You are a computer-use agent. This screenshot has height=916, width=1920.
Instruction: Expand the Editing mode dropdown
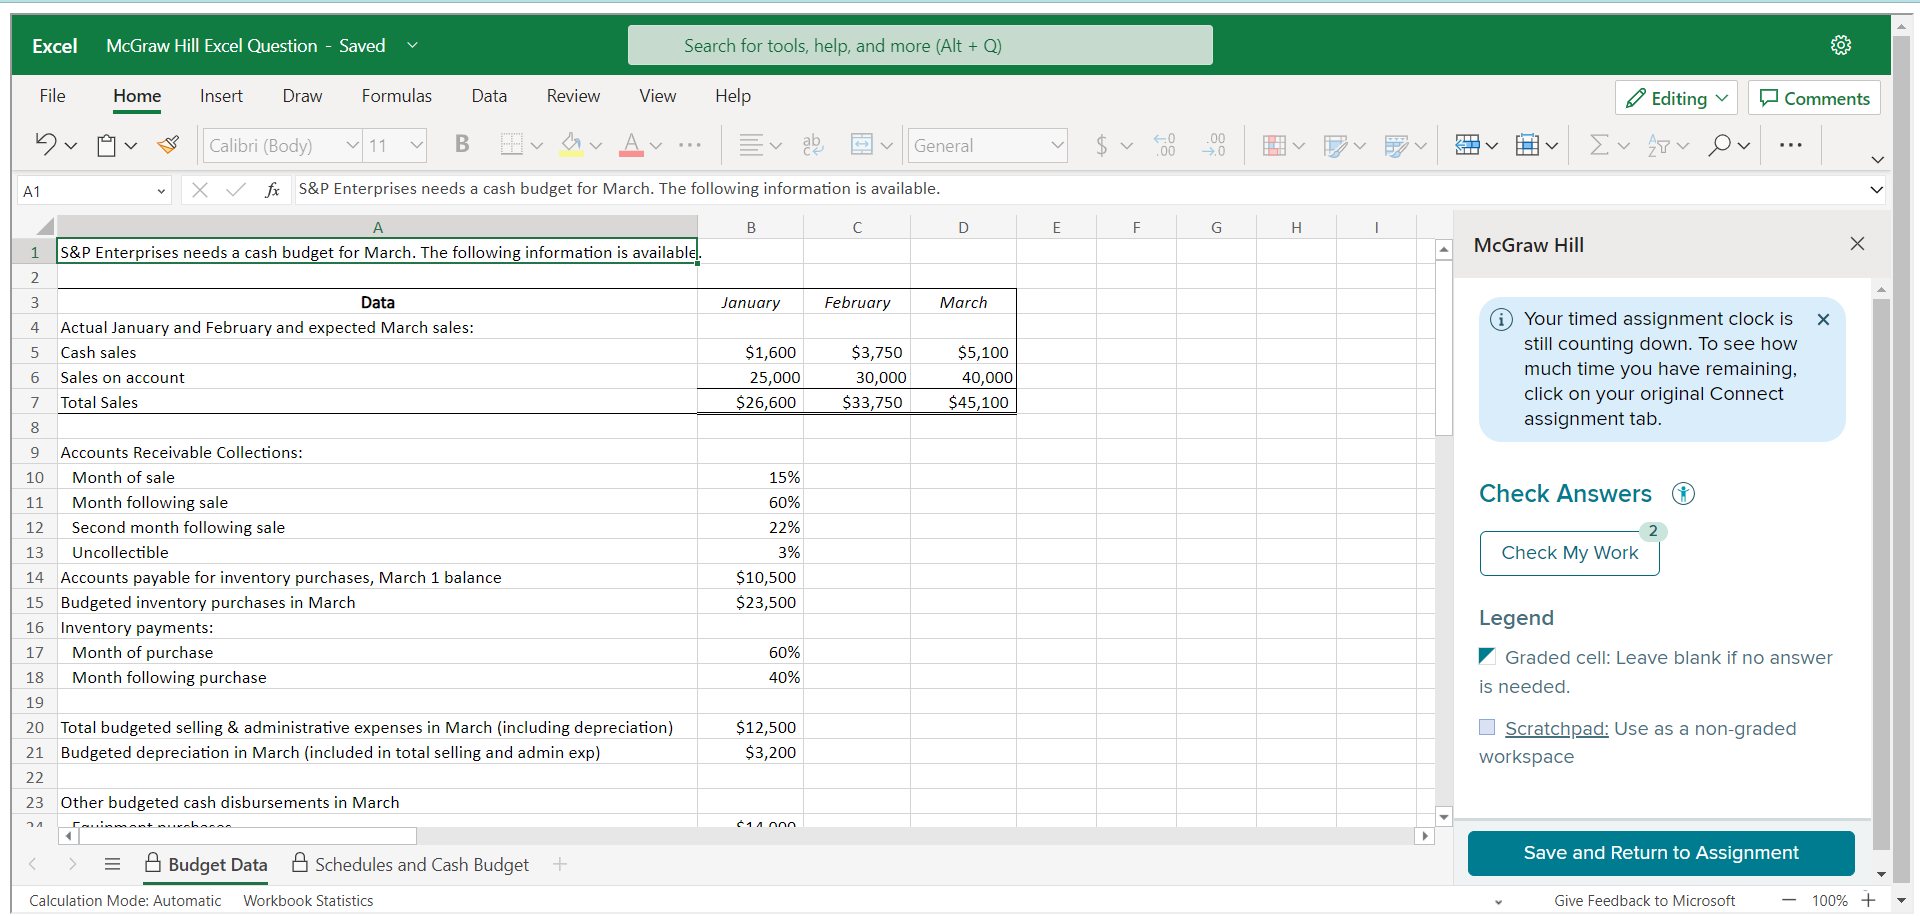[1676, 98]
